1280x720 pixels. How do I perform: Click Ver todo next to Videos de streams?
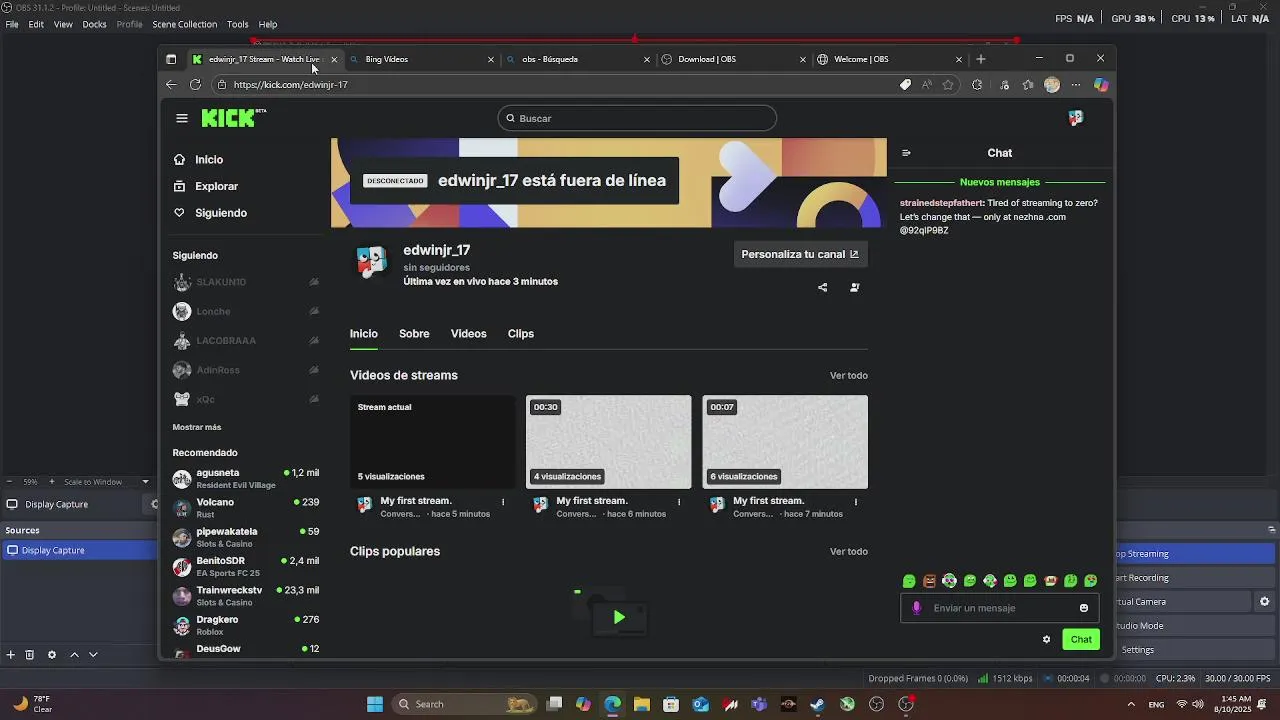tap(849, 376)
